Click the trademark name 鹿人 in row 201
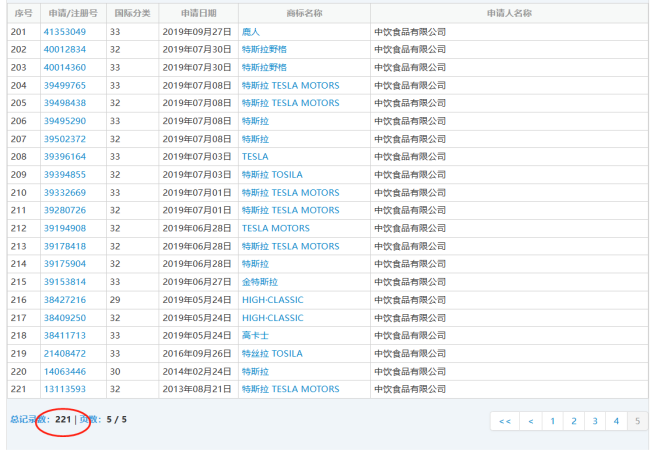 [251, 32]
